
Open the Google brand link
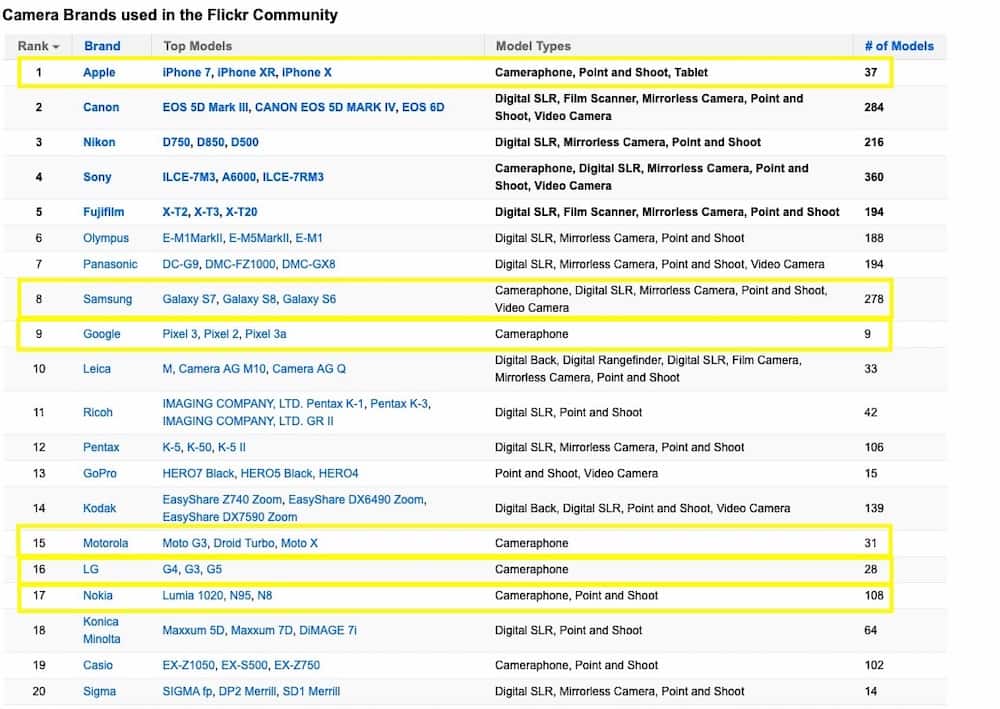[x=101, y=333]
